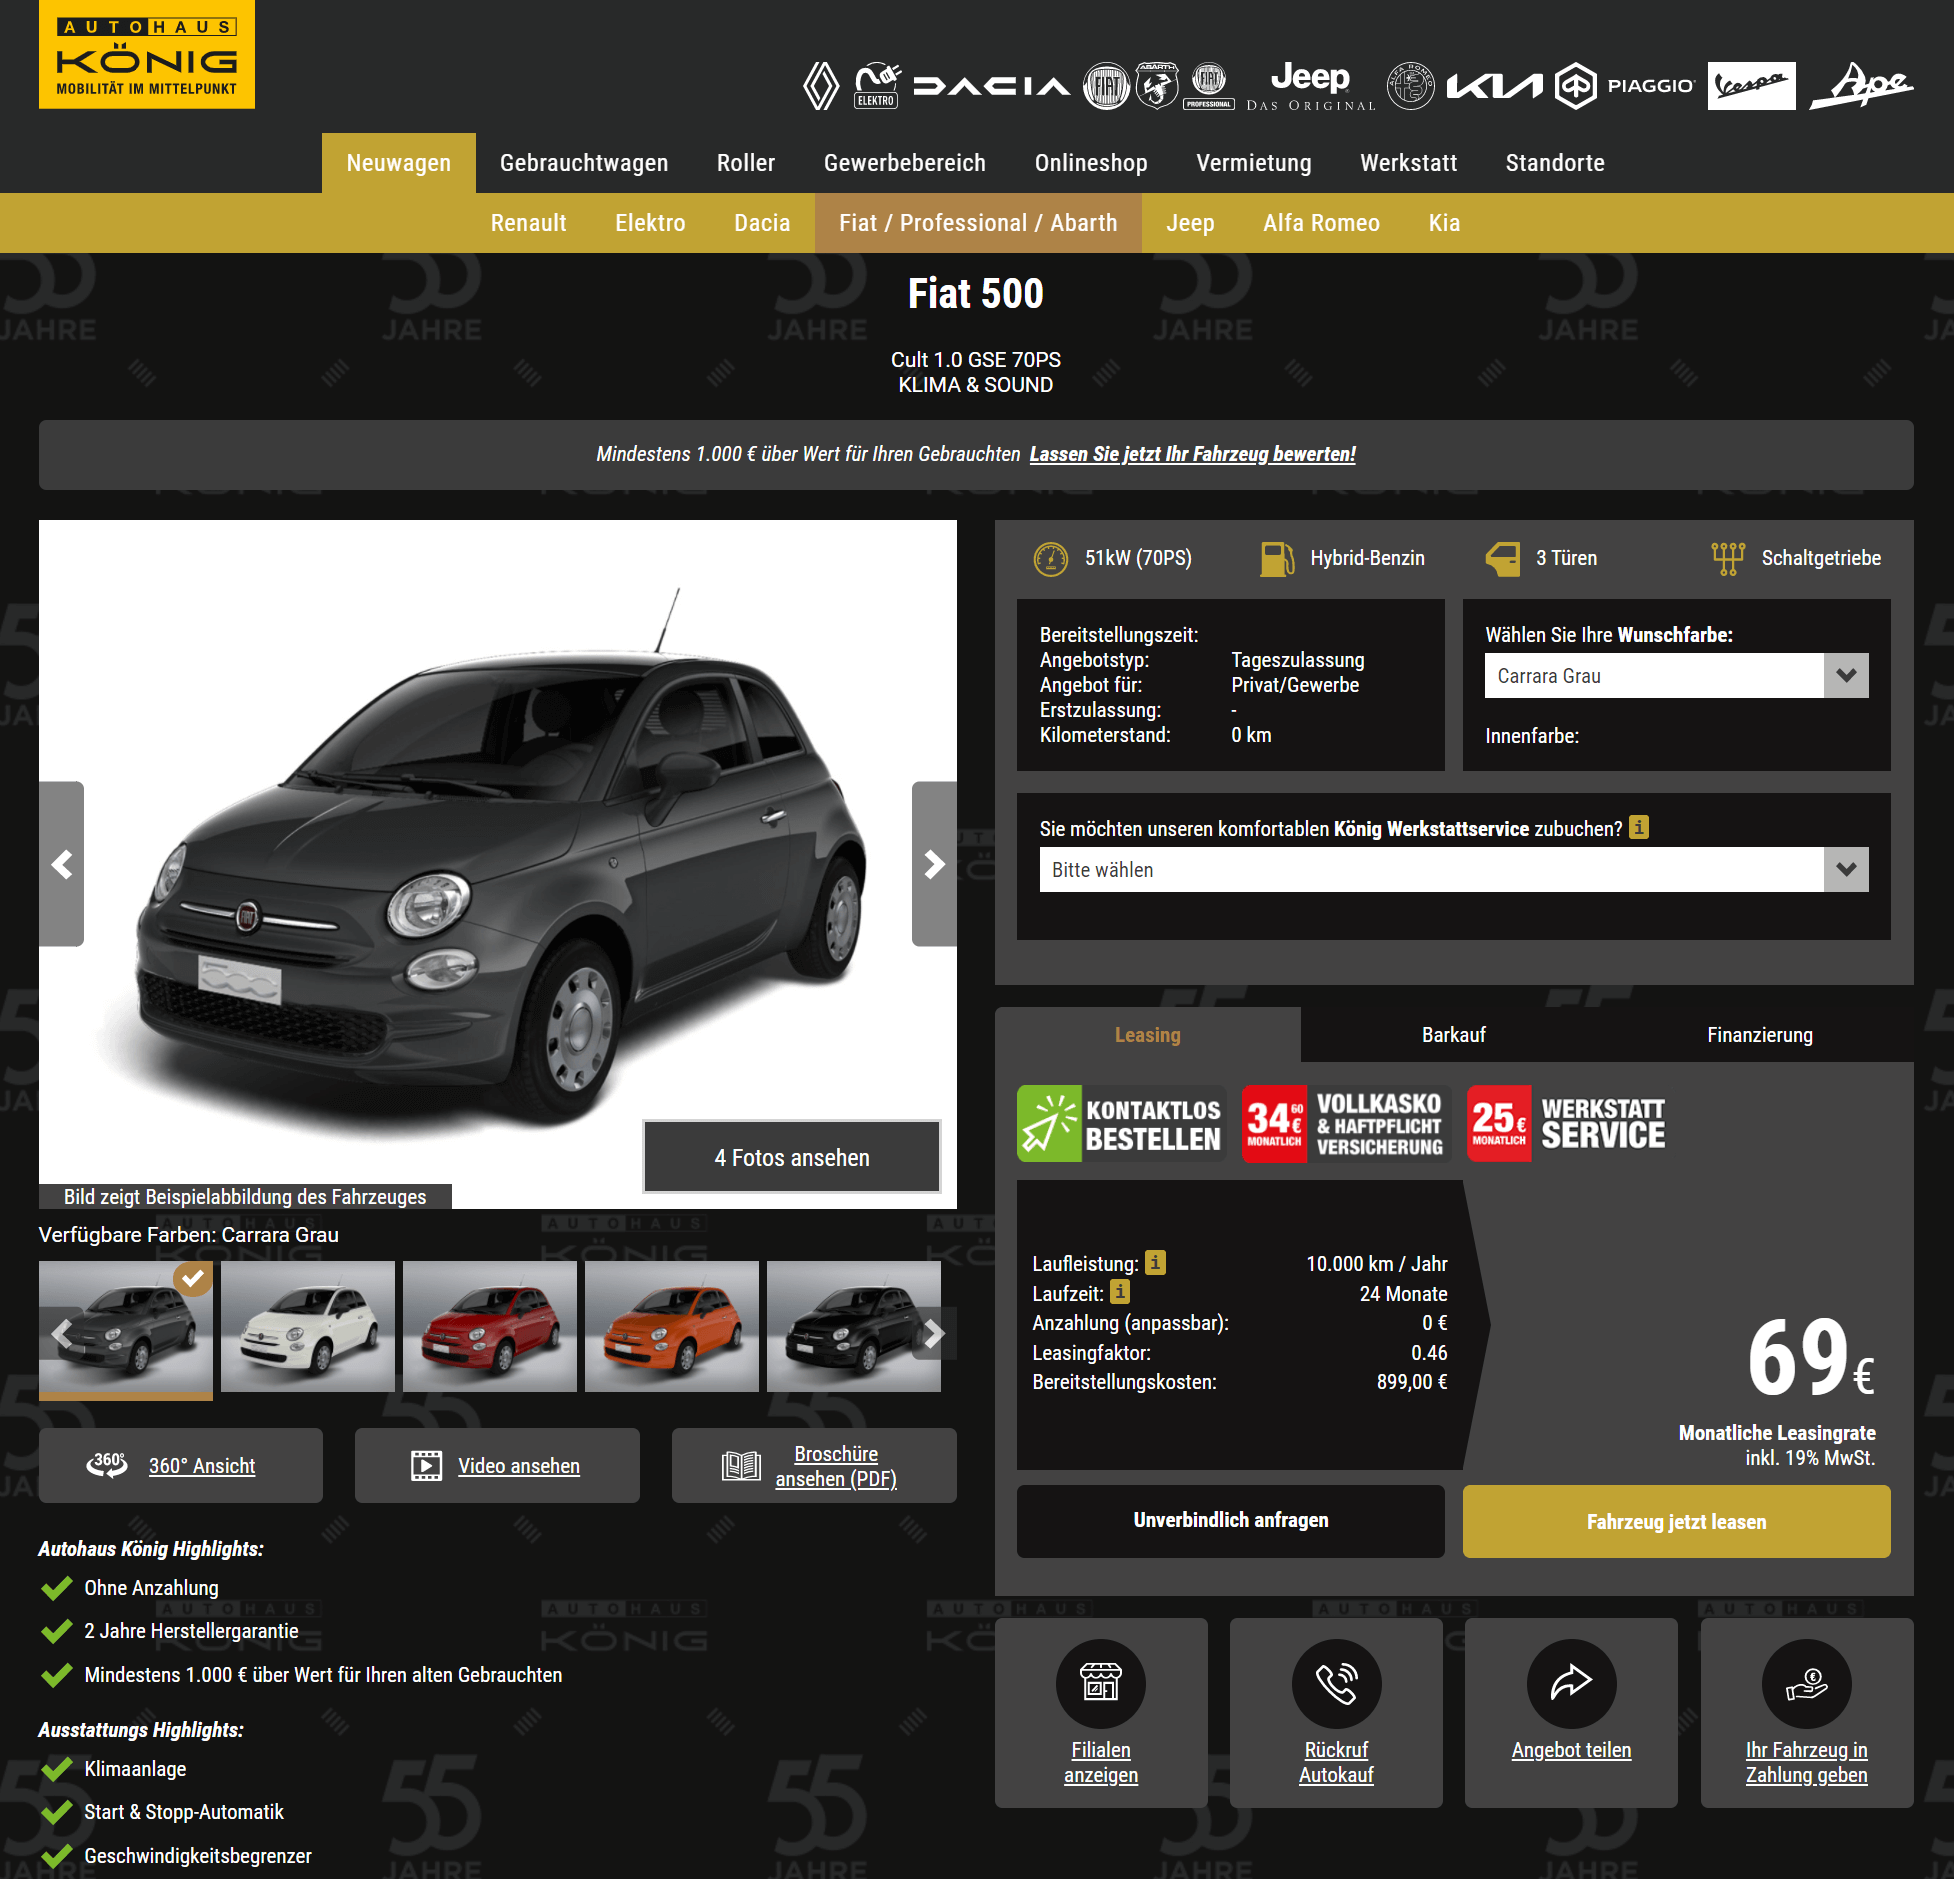Open the Vermietung menu item

point(1254,163)
